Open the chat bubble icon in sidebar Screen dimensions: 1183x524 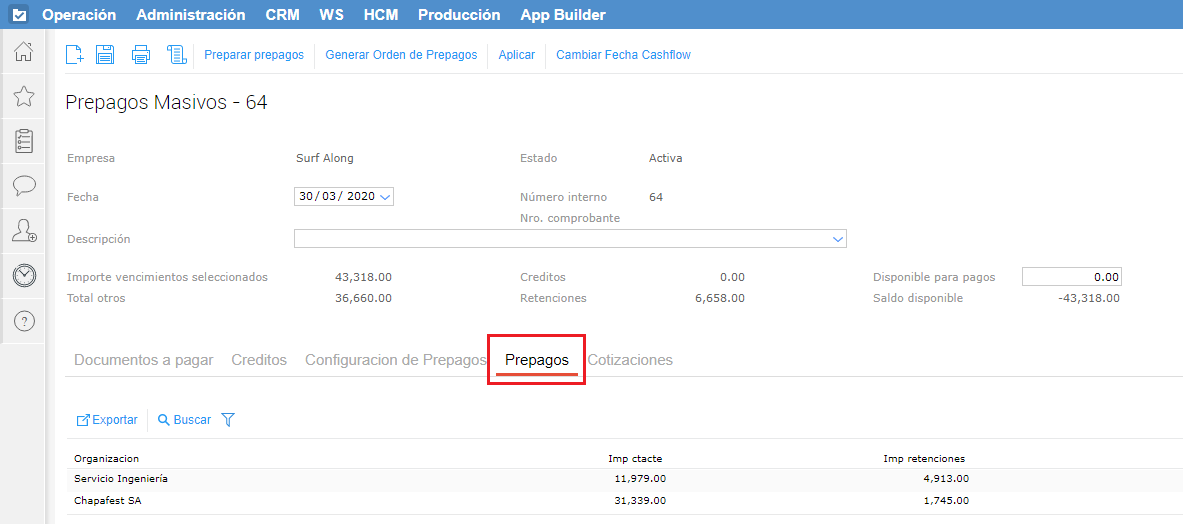pos(24,186)
